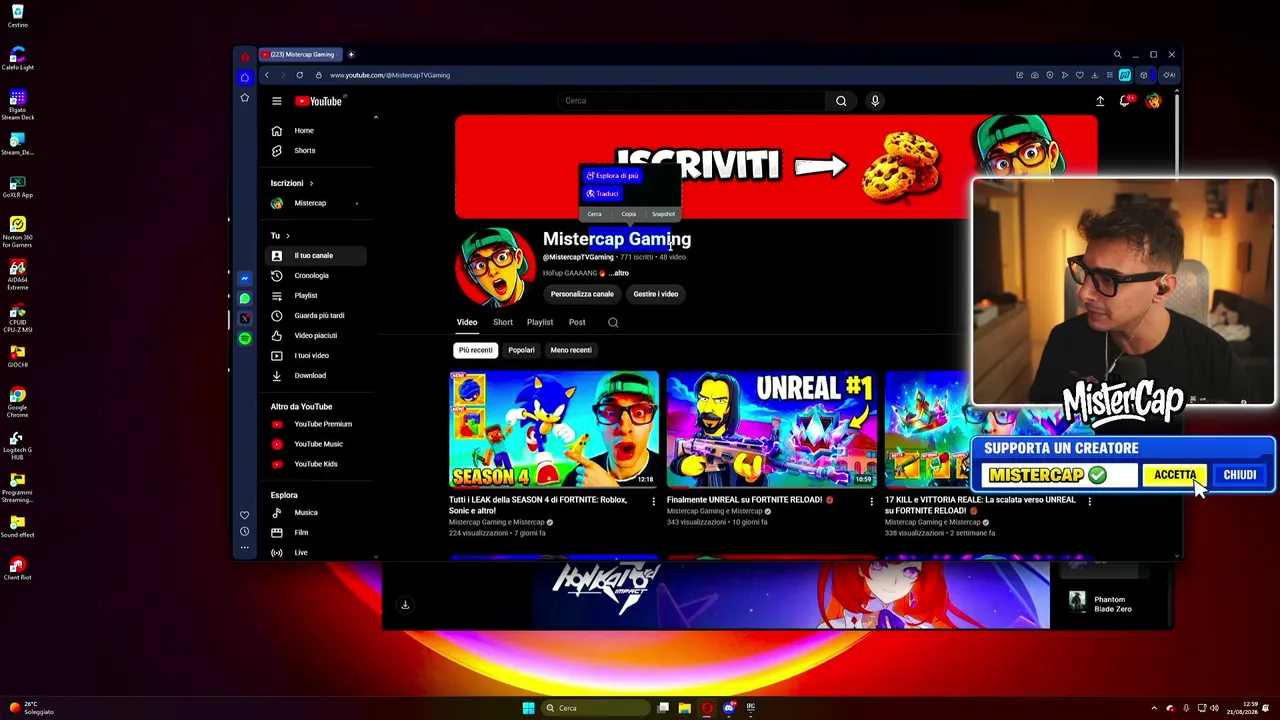Screen dimensions: 1280x720
Task: Search within channel magnifier icon
Action: point(613,322)
